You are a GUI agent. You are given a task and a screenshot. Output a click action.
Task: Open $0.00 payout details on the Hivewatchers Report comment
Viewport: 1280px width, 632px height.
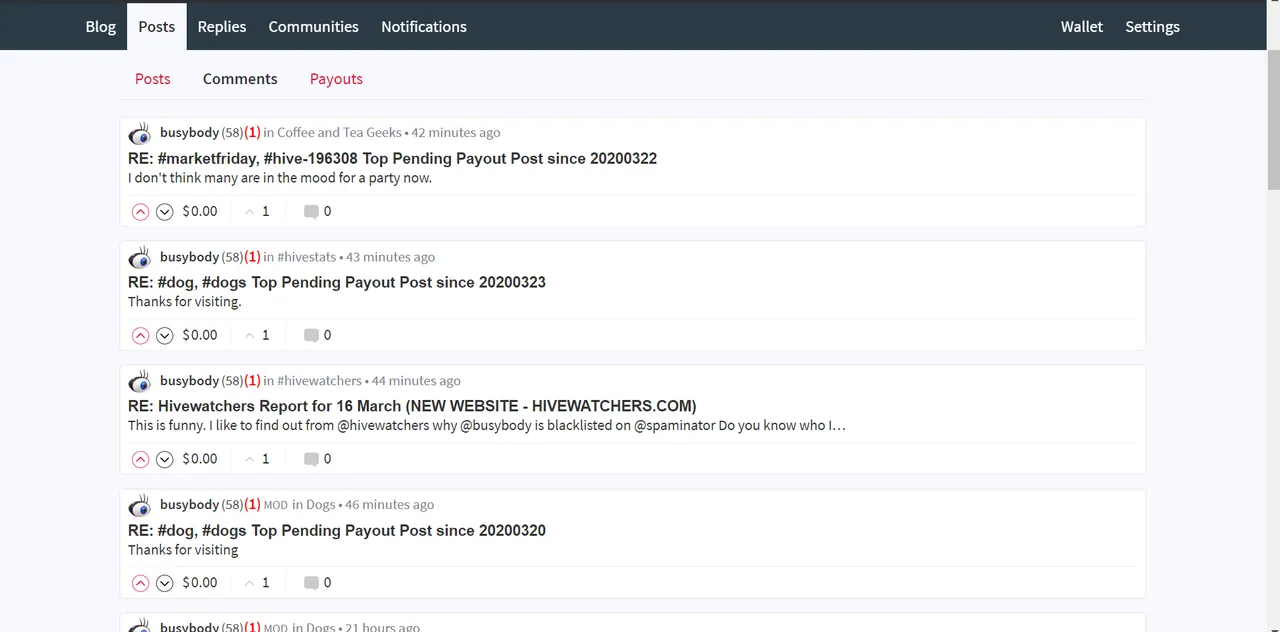pyautogui.click(x=200, y=459)
